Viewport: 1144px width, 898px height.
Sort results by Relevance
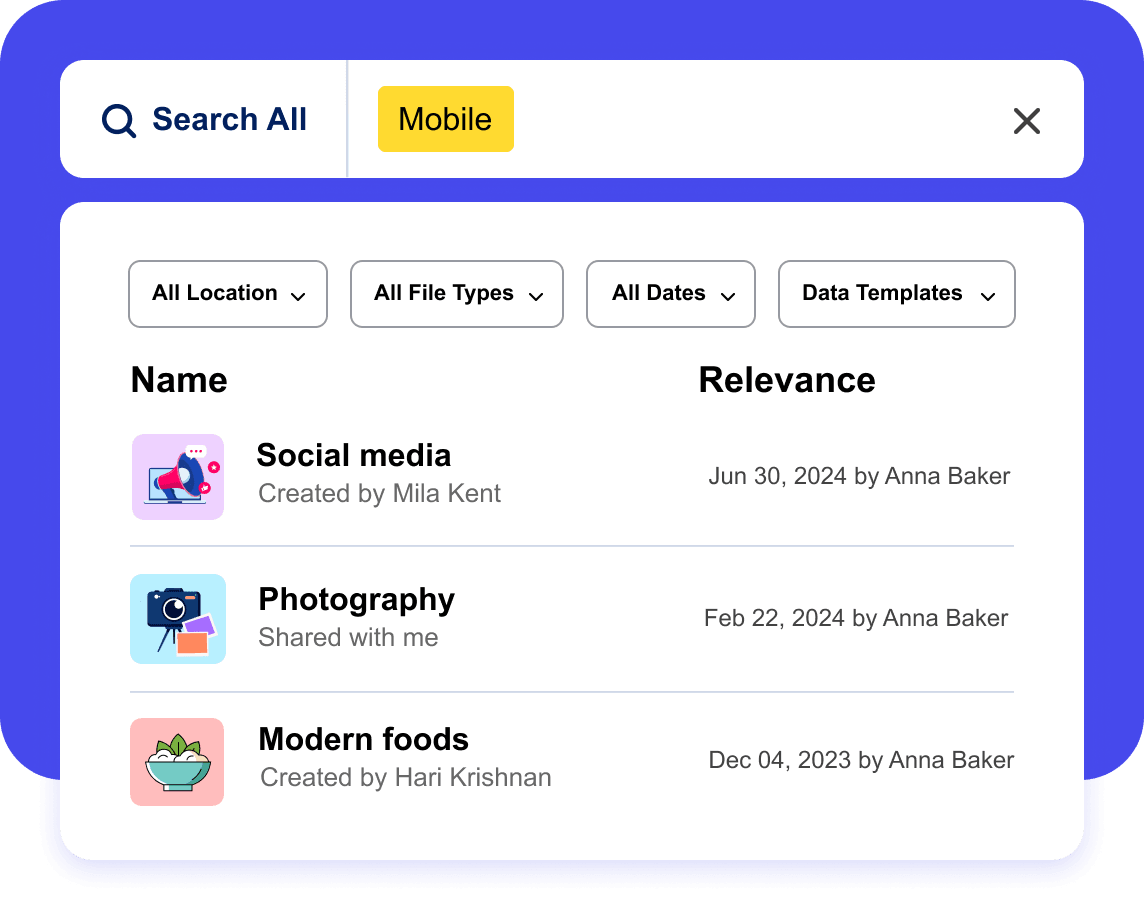pyautogui.click(x=787, y=380)
